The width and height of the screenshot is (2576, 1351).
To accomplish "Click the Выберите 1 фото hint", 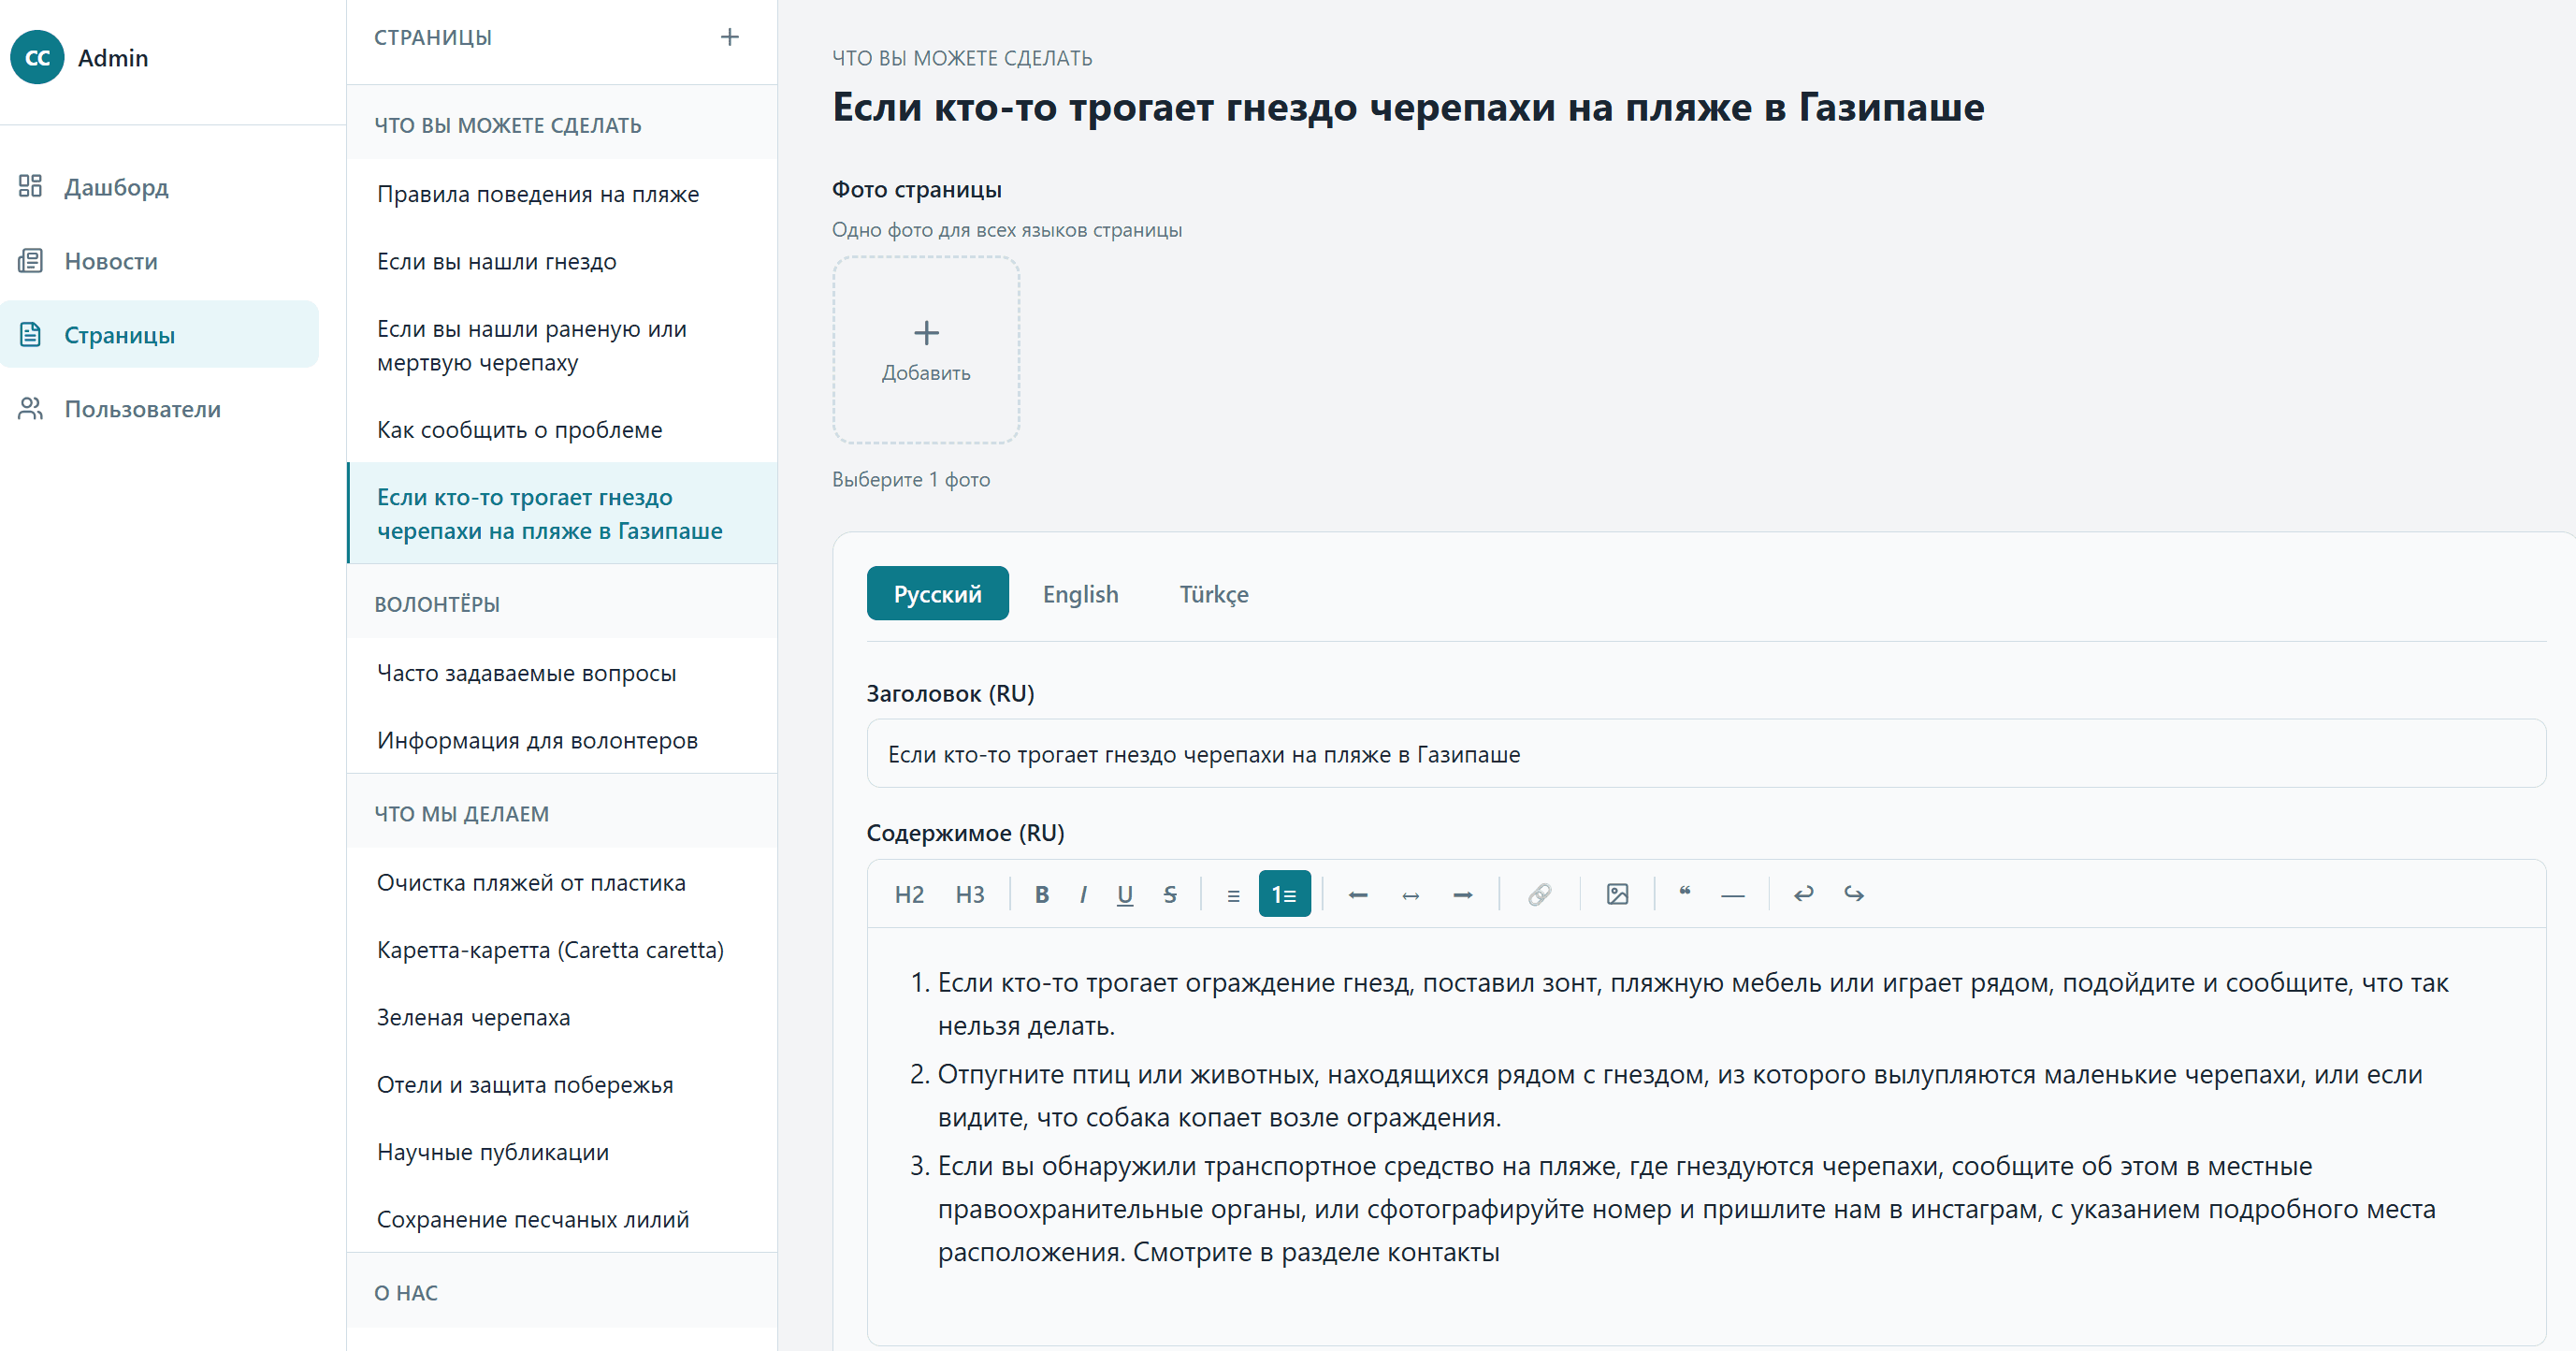I will [x=911, y=479].
